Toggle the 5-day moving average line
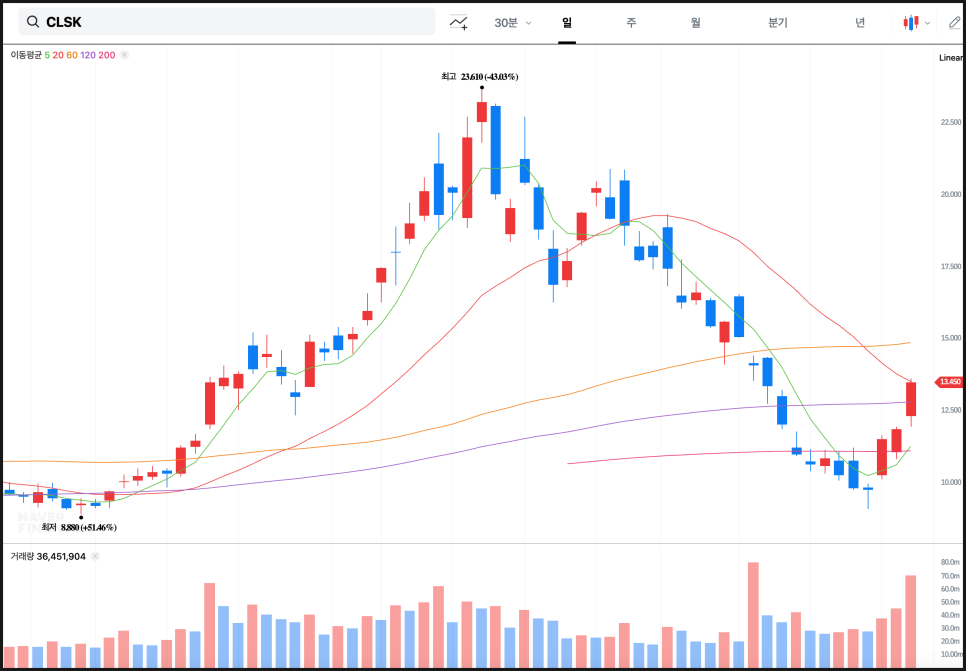Screen dimensions: 966x671 (47, 55)
